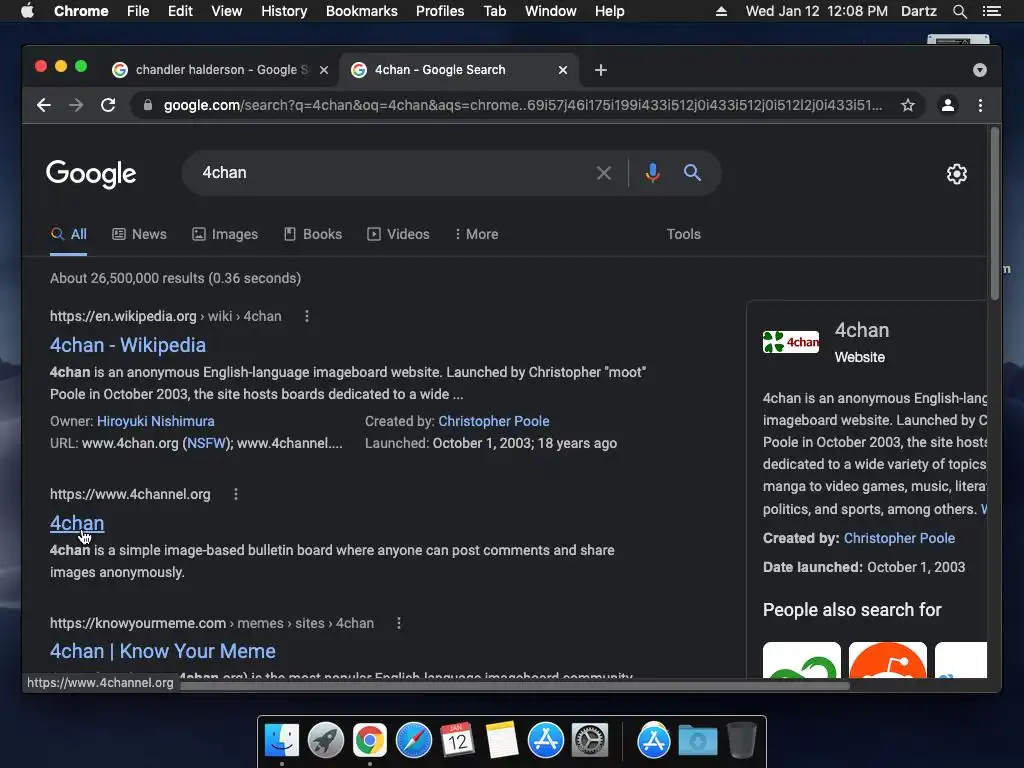Open System Preferences from the Dock

click(590, 741)
